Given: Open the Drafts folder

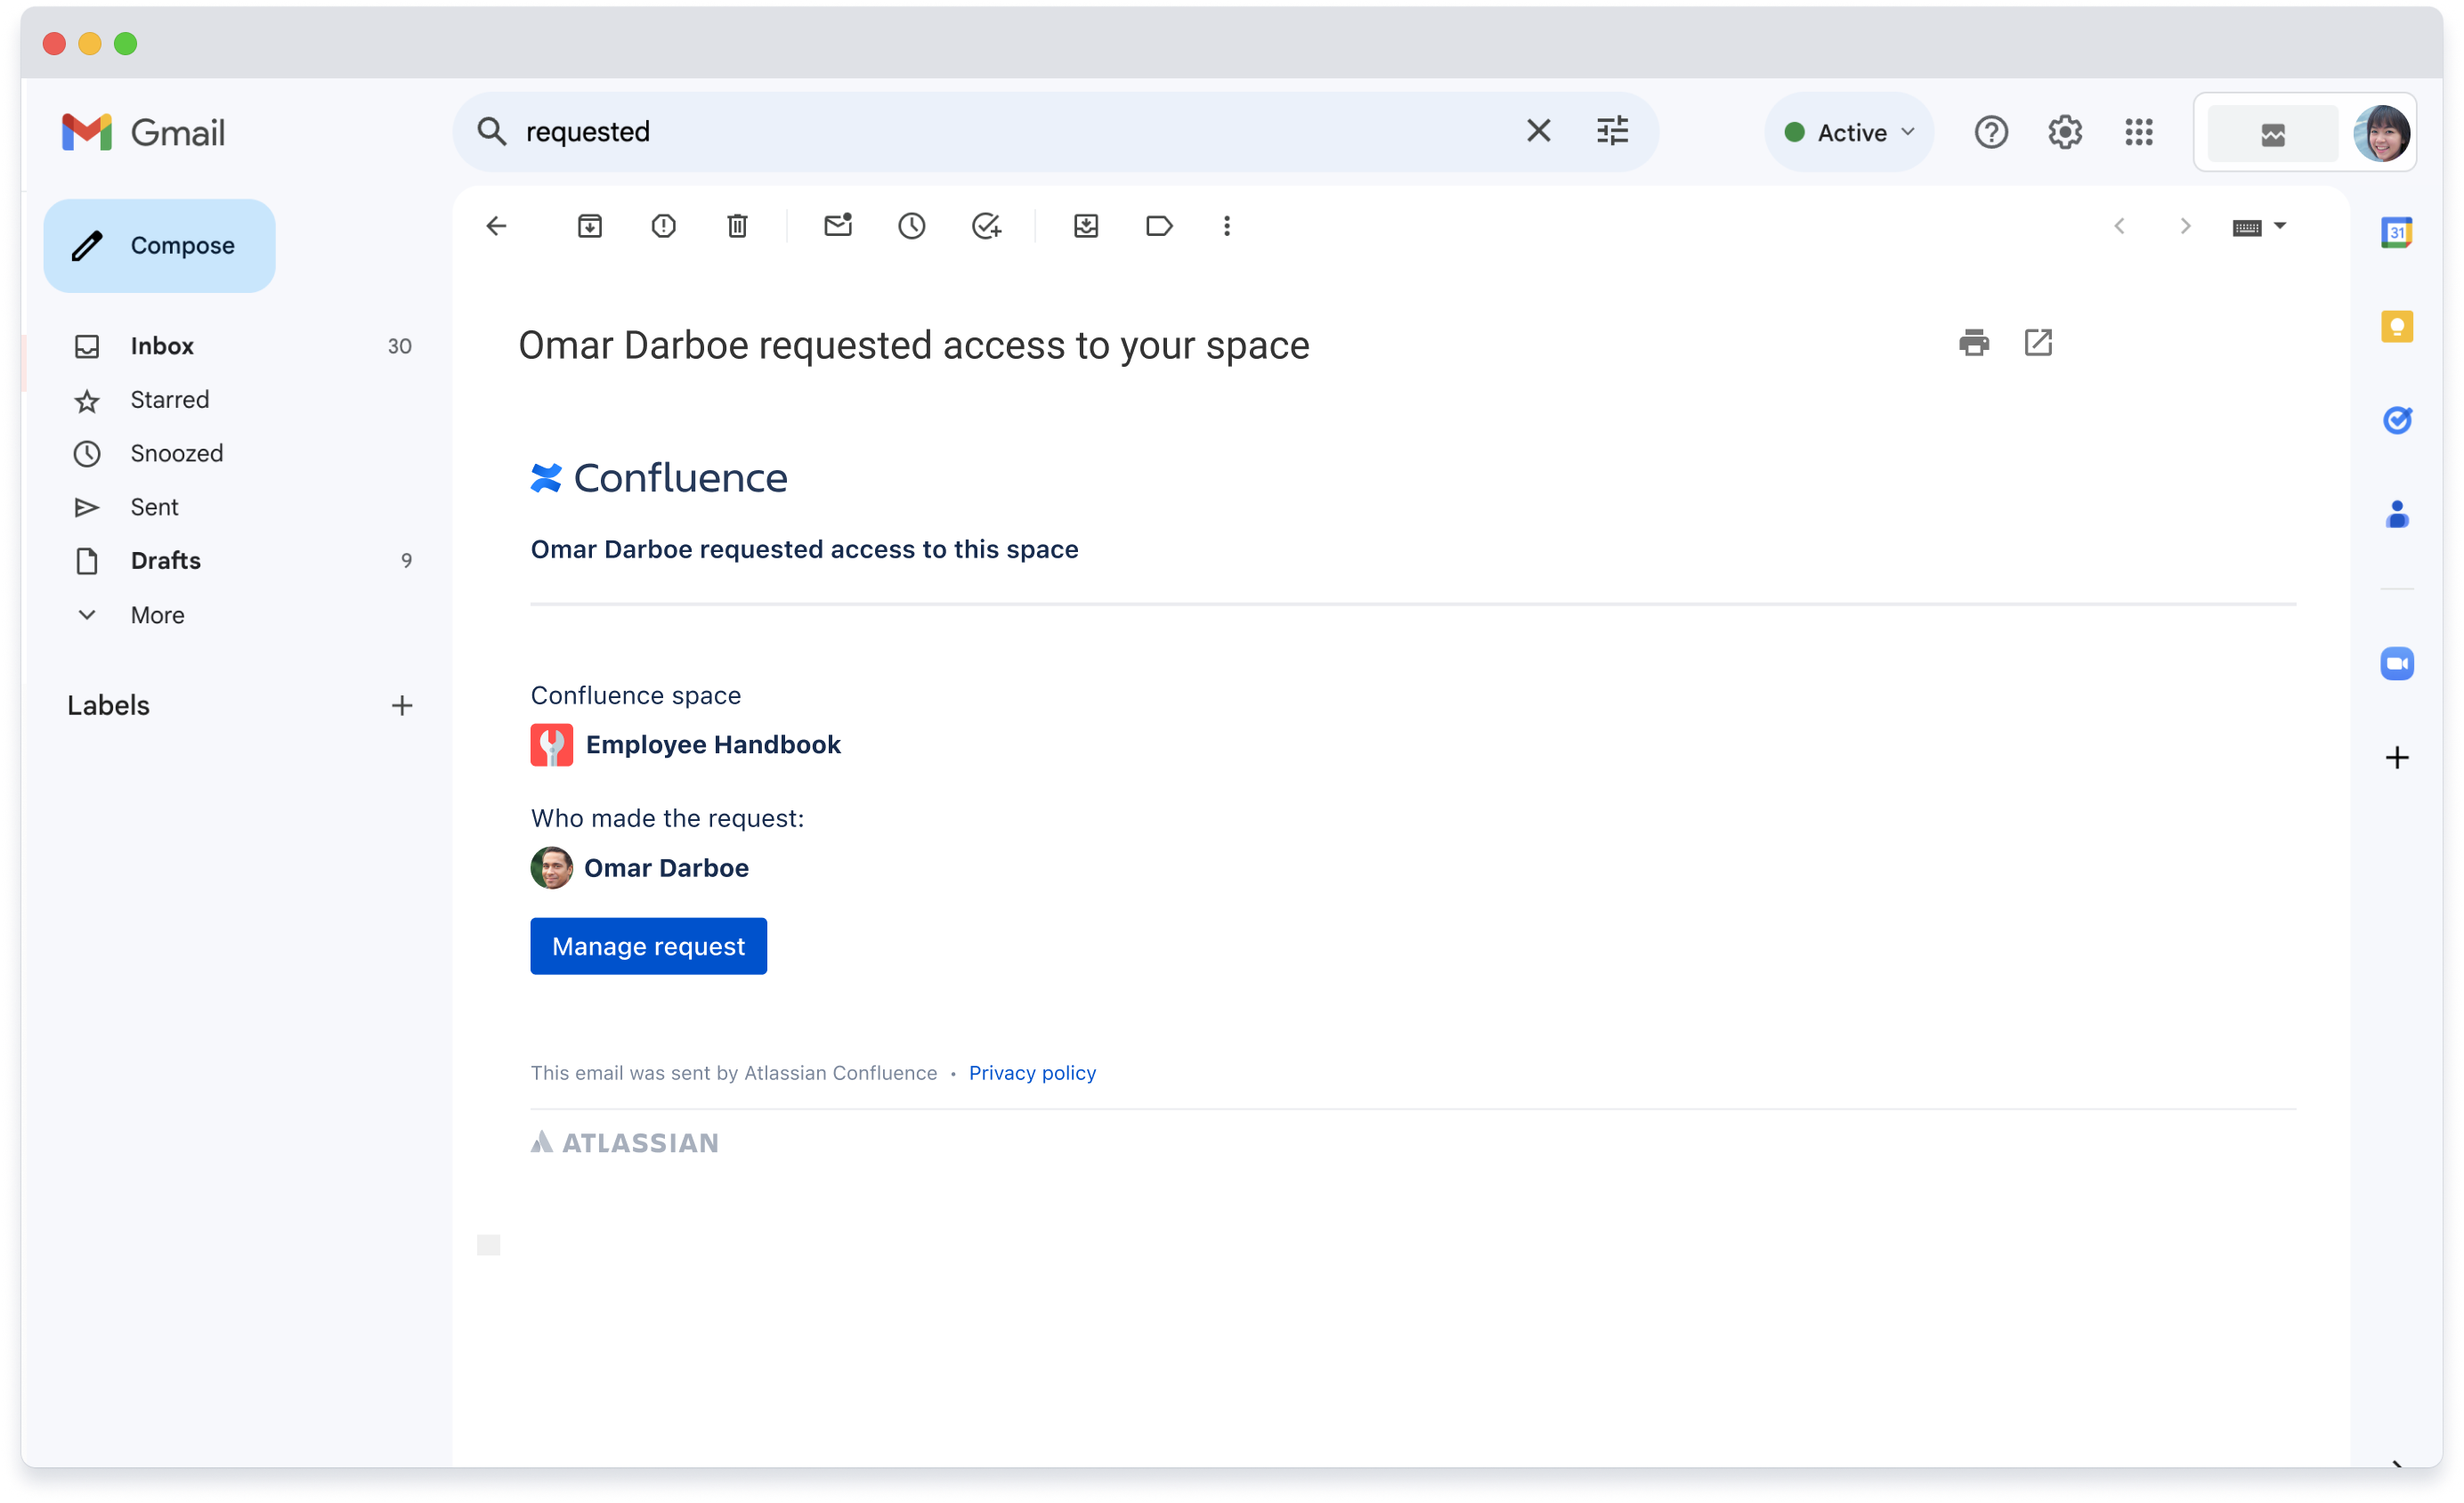Looking at the screenshot, I should pos(165,560).
